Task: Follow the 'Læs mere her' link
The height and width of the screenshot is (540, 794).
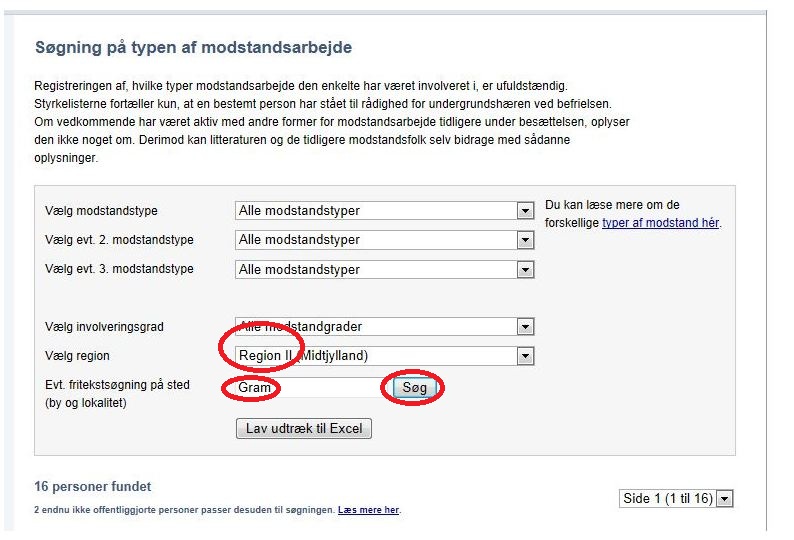Action: [x=368, y=510]
